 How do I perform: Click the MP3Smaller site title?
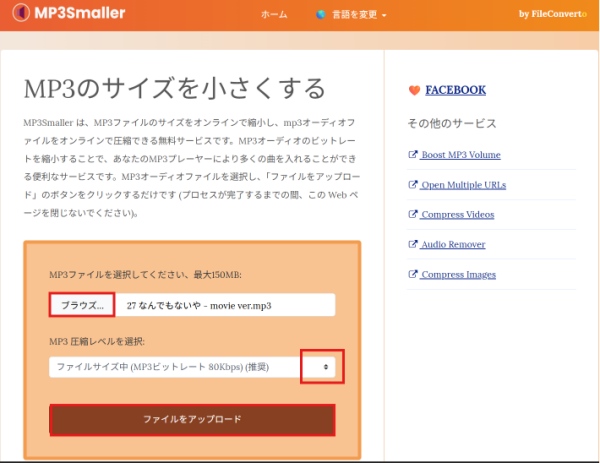(80, 13)
